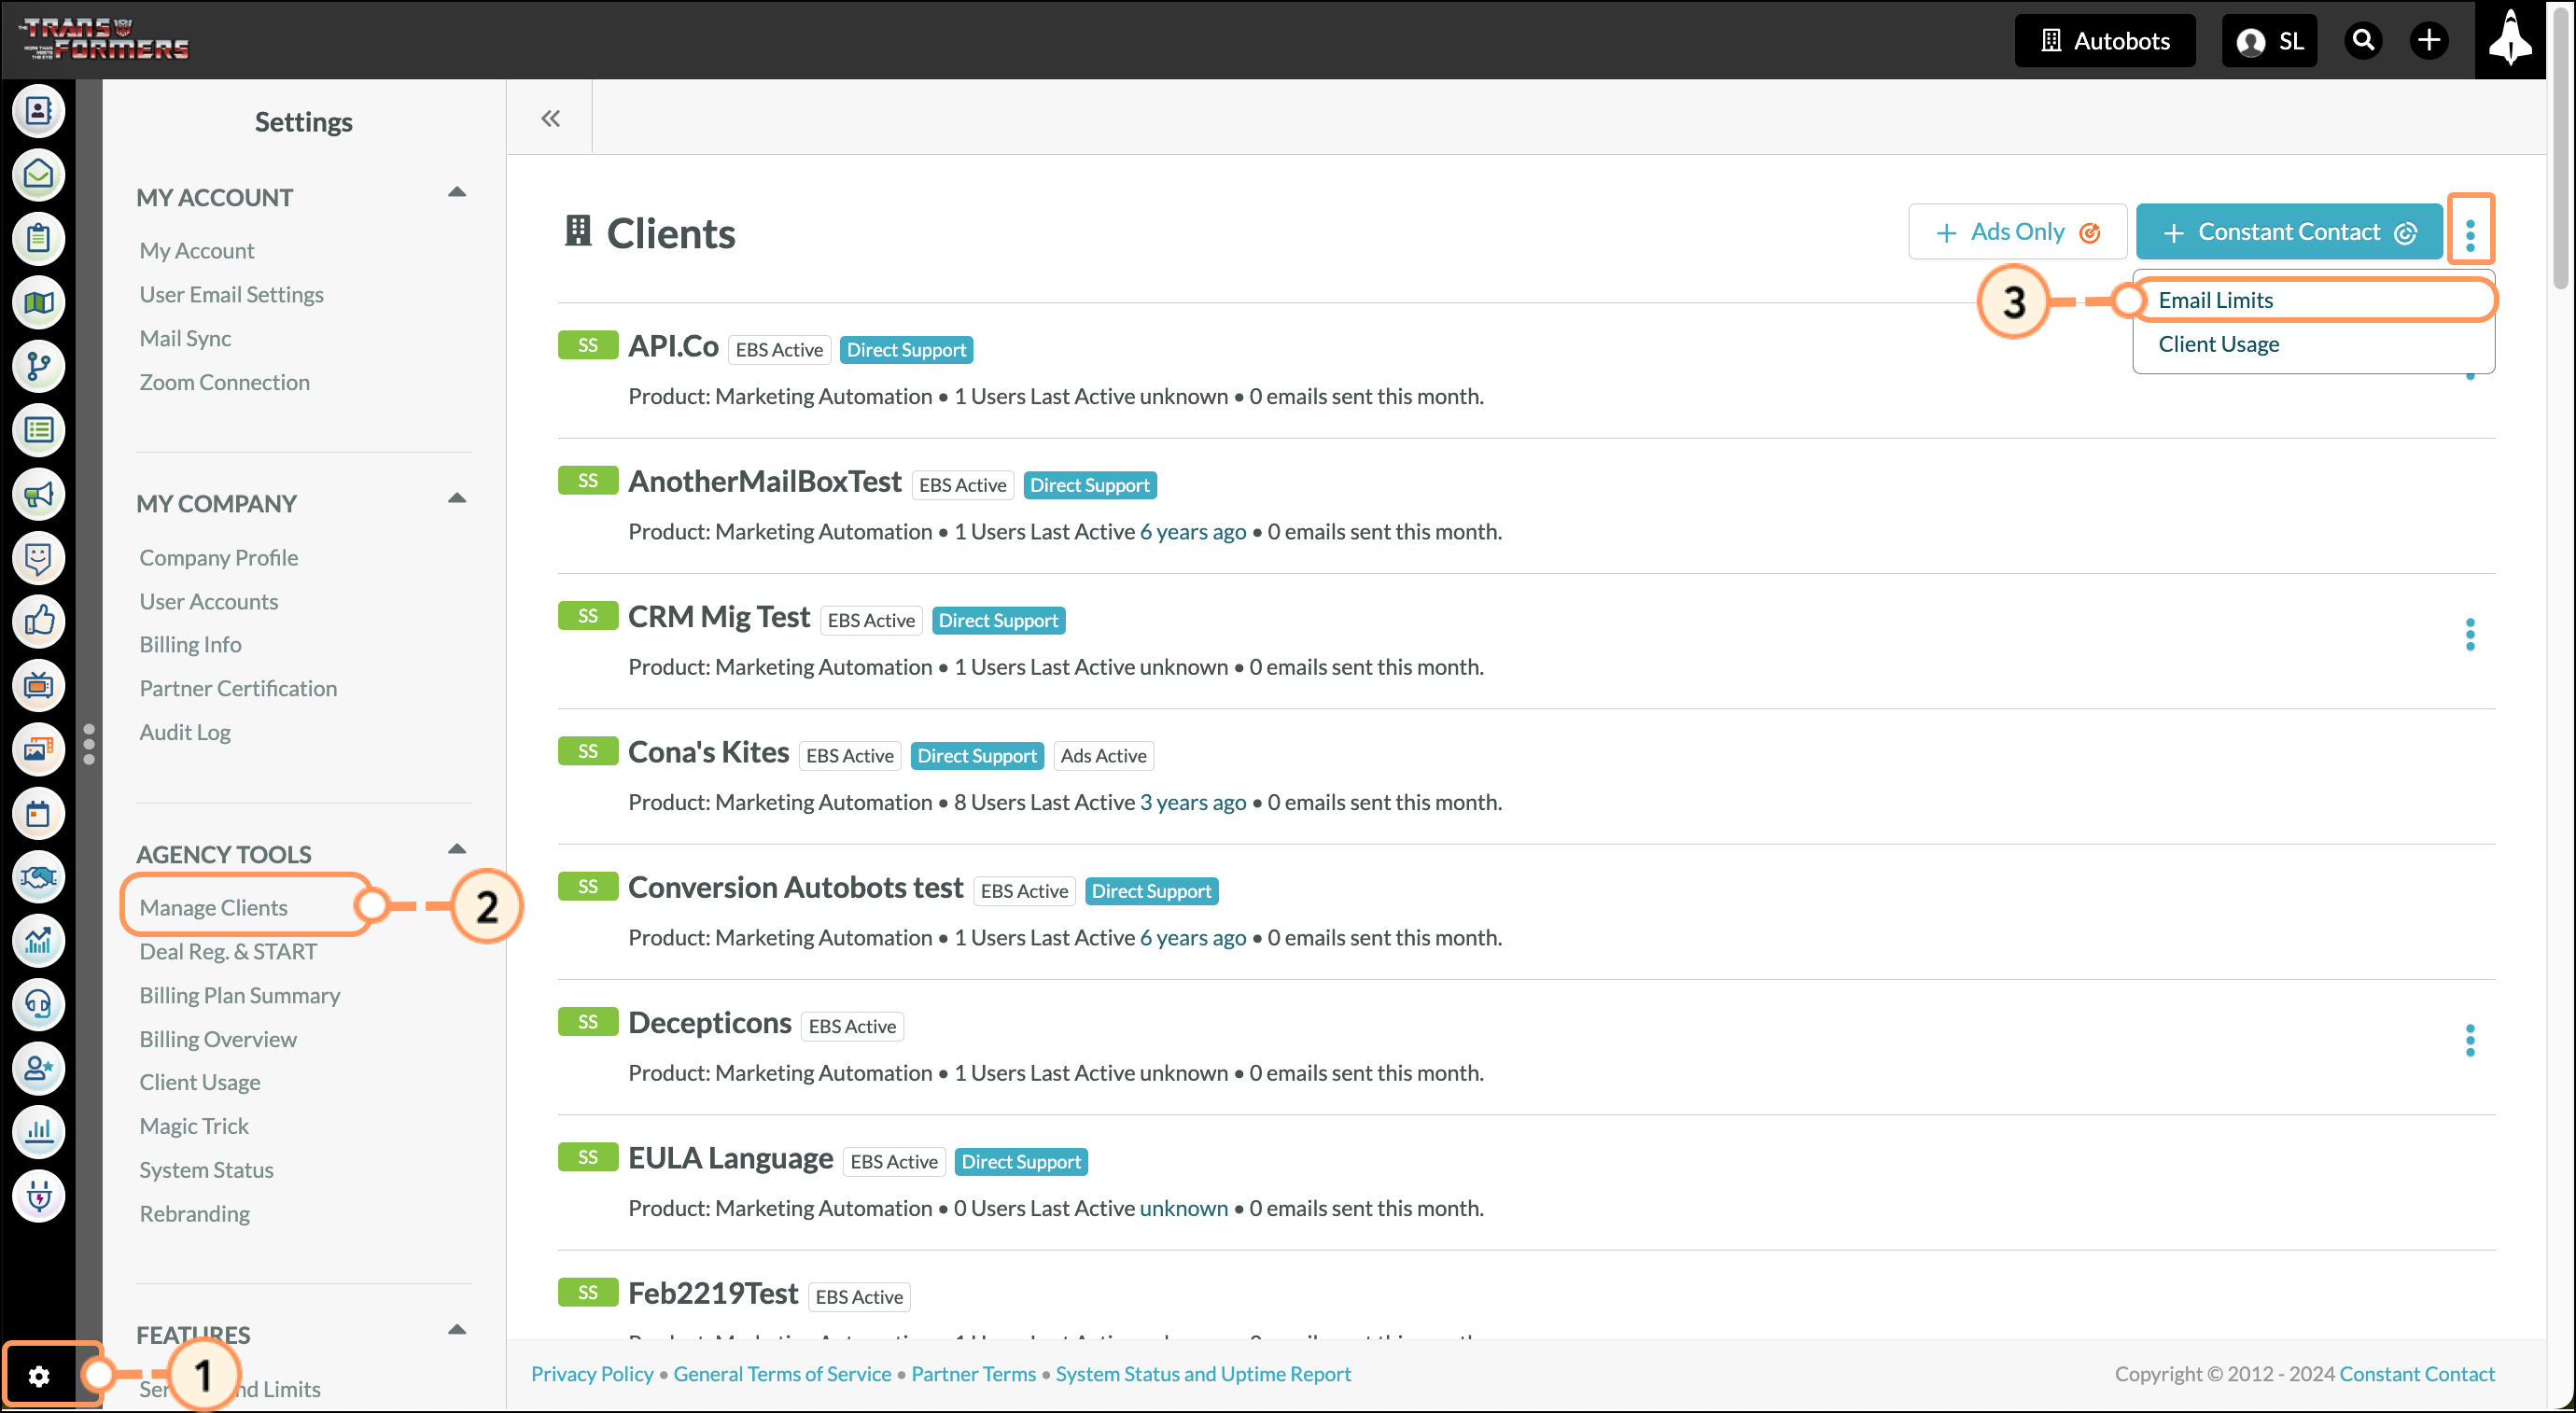Open the email envelope sidebar icon
The height and width of the screenshot is (1413, 2576).
(38, 174)
